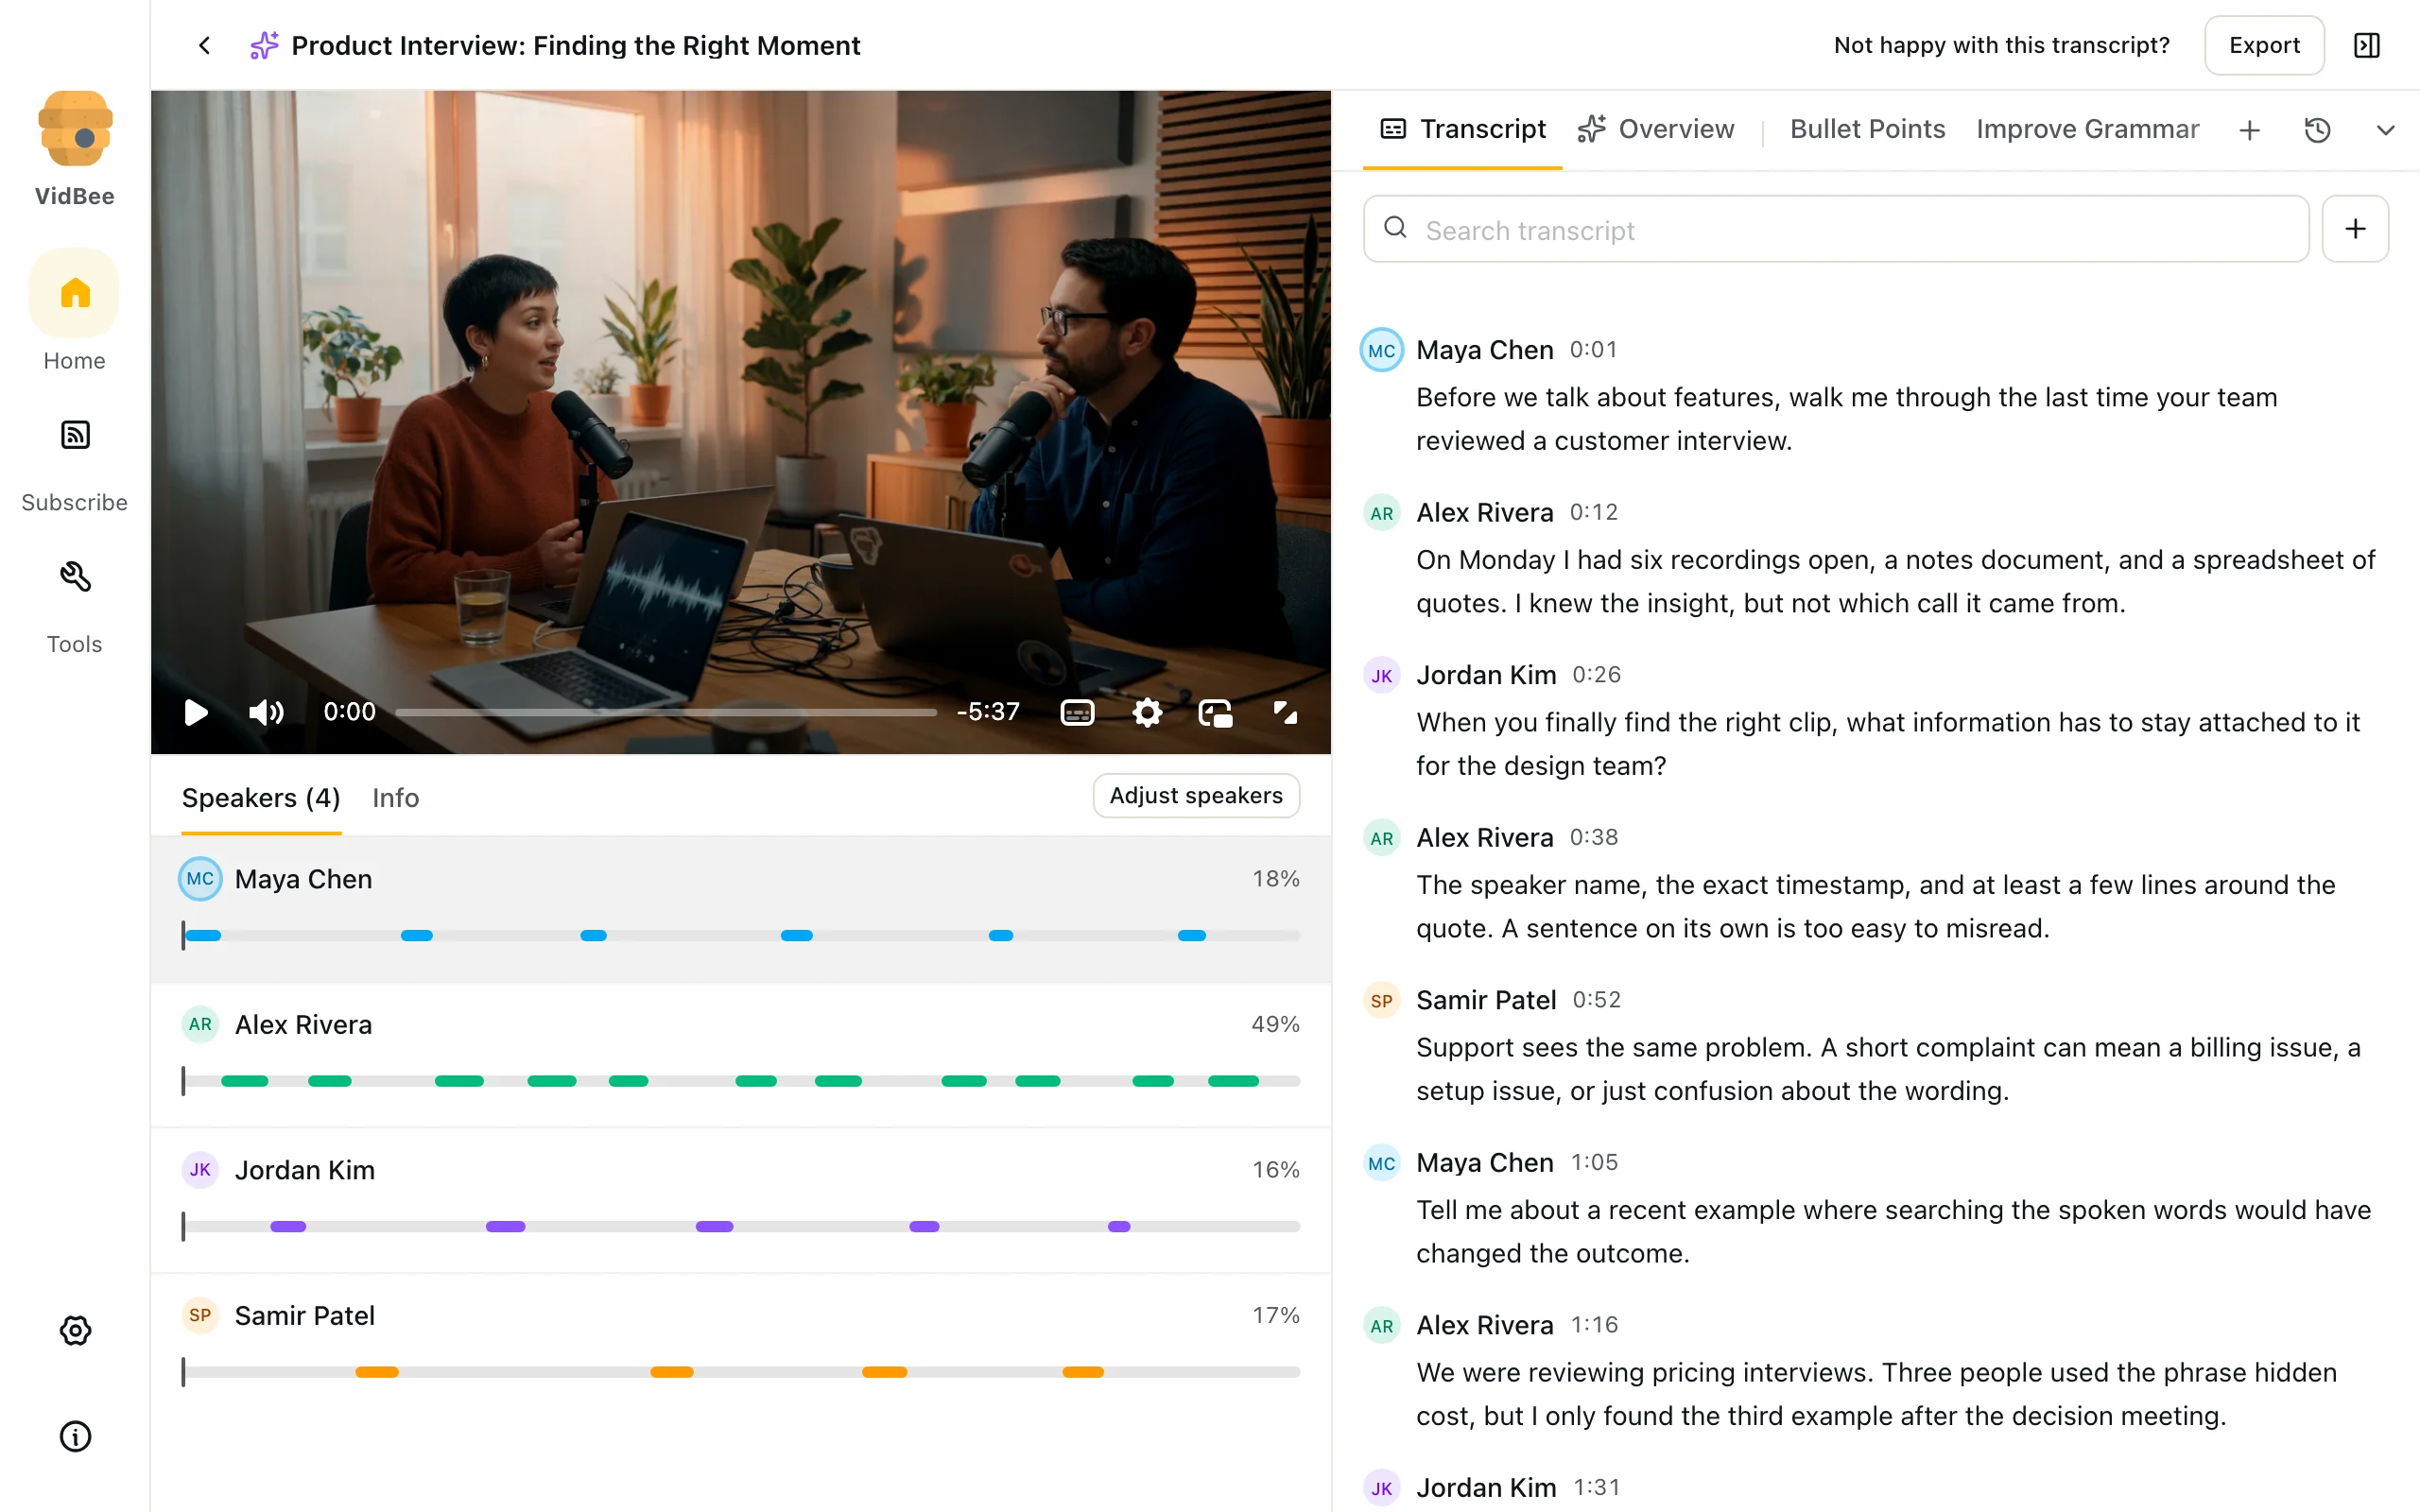
Task: Click Adjust speakers button
Action: pyautogui.click(x=1196, y=795)
